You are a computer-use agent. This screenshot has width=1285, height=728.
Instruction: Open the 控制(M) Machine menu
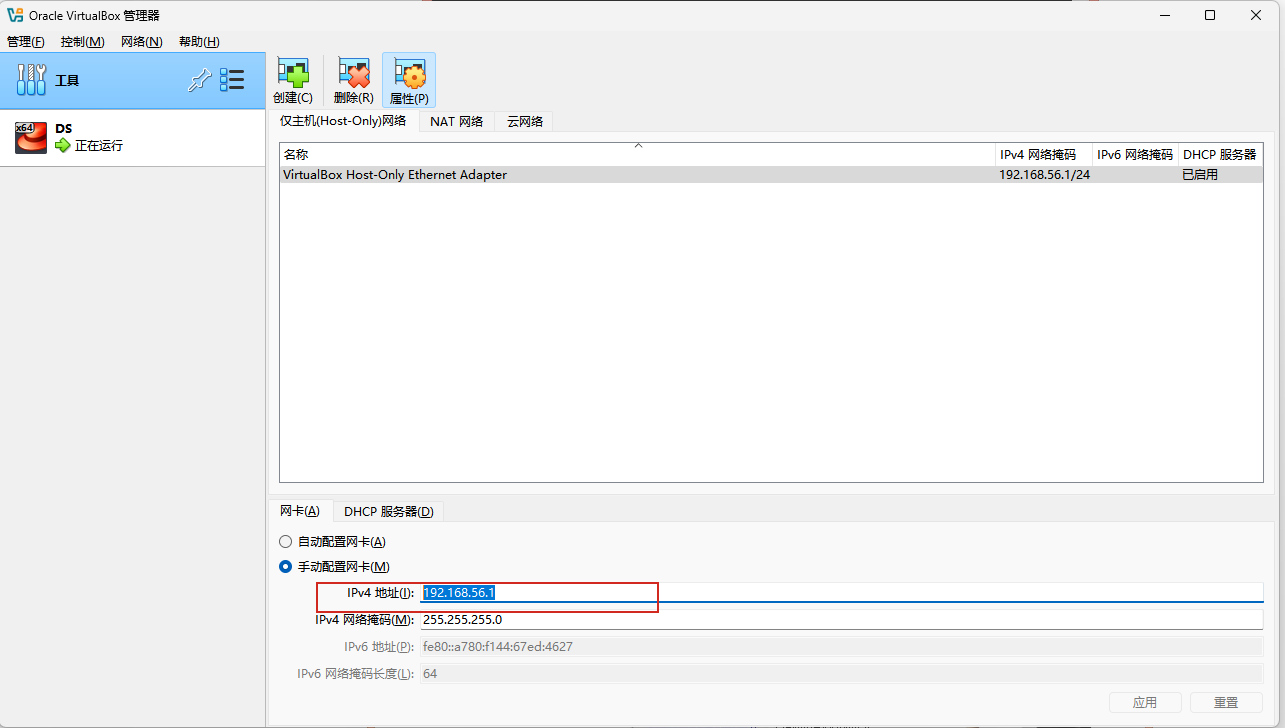[82, 41]
